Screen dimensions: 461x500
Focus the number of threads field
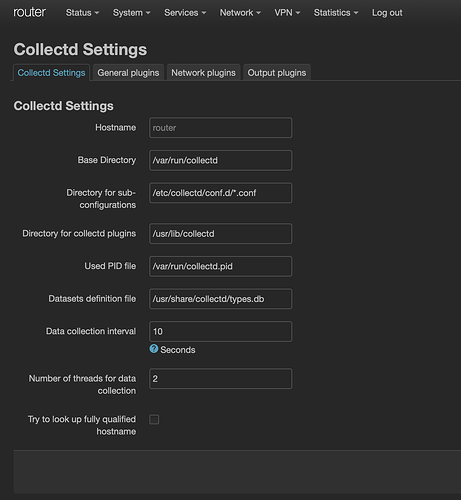(x=221, y=379)
